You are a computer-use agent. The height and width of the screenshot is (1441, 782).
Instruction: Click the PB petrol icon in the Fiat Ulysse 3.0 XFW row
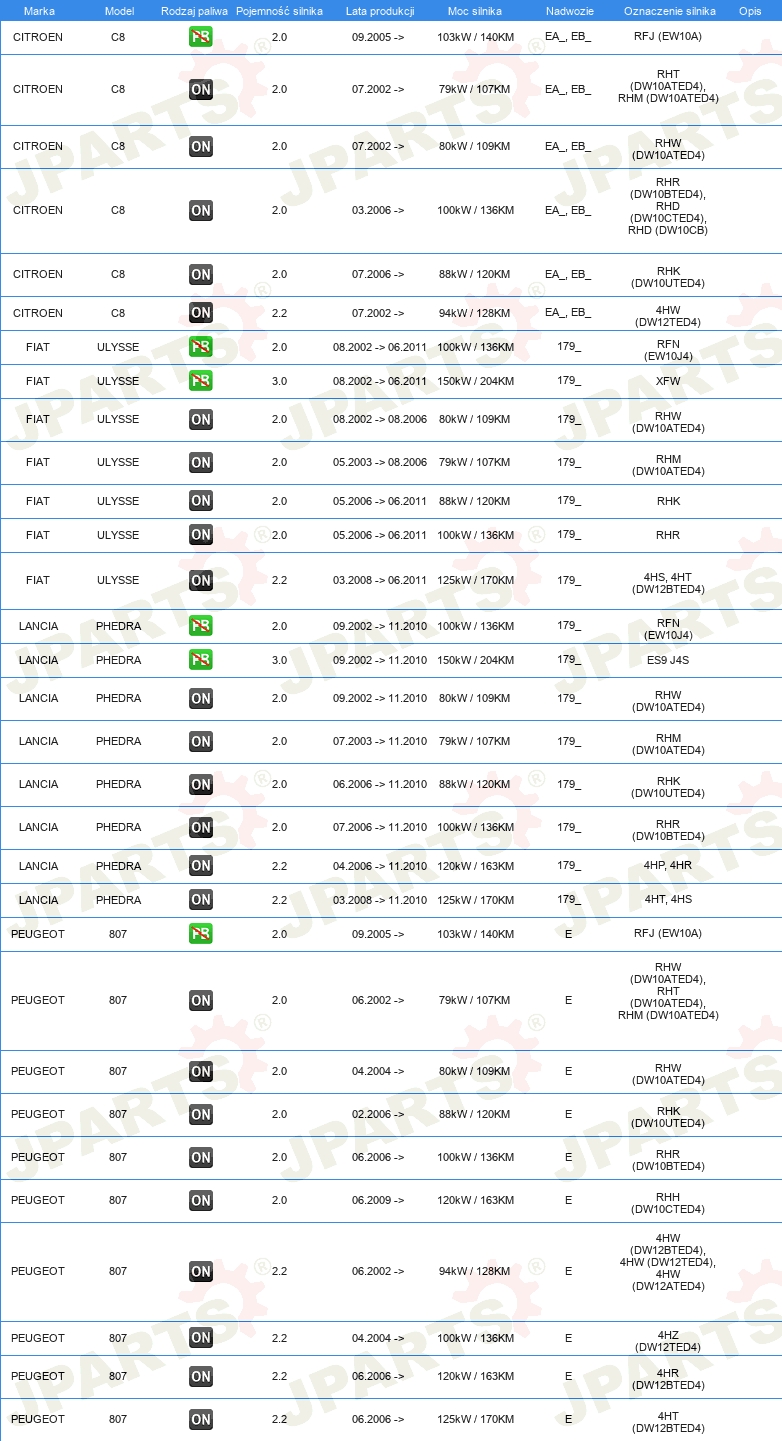[201, 381]
